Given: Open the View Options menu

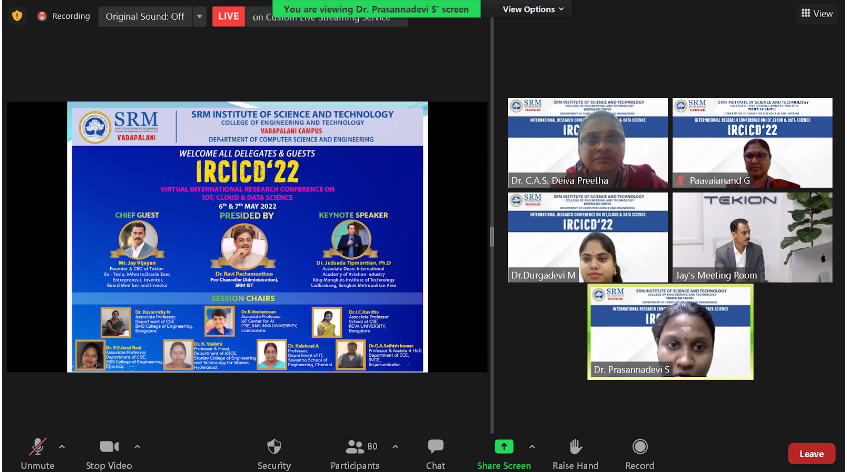Looking at the screenshot, I should (532, 9).
